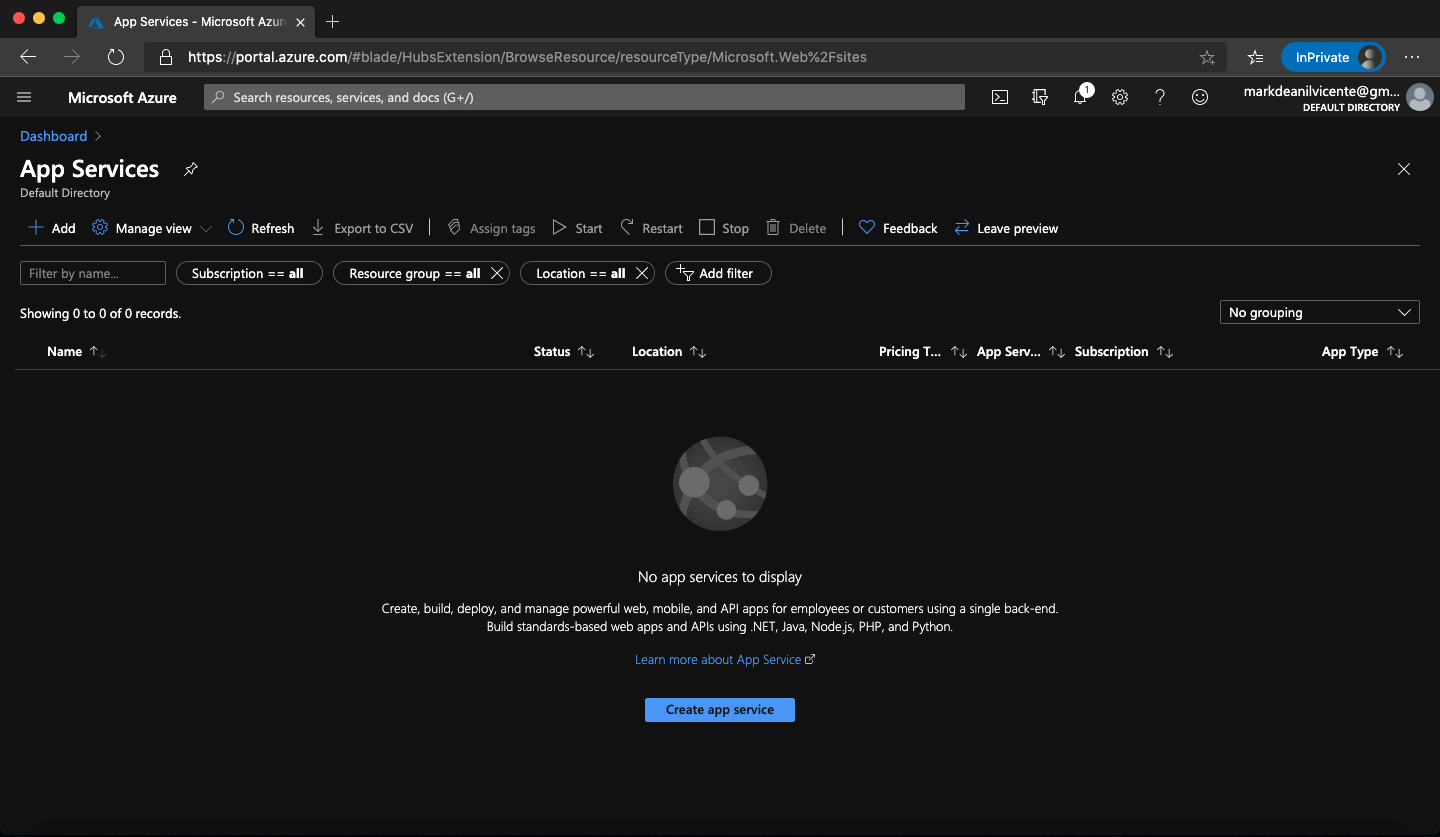Open the Location == all filter
1440x837 pixels.
tap(580, 273)
